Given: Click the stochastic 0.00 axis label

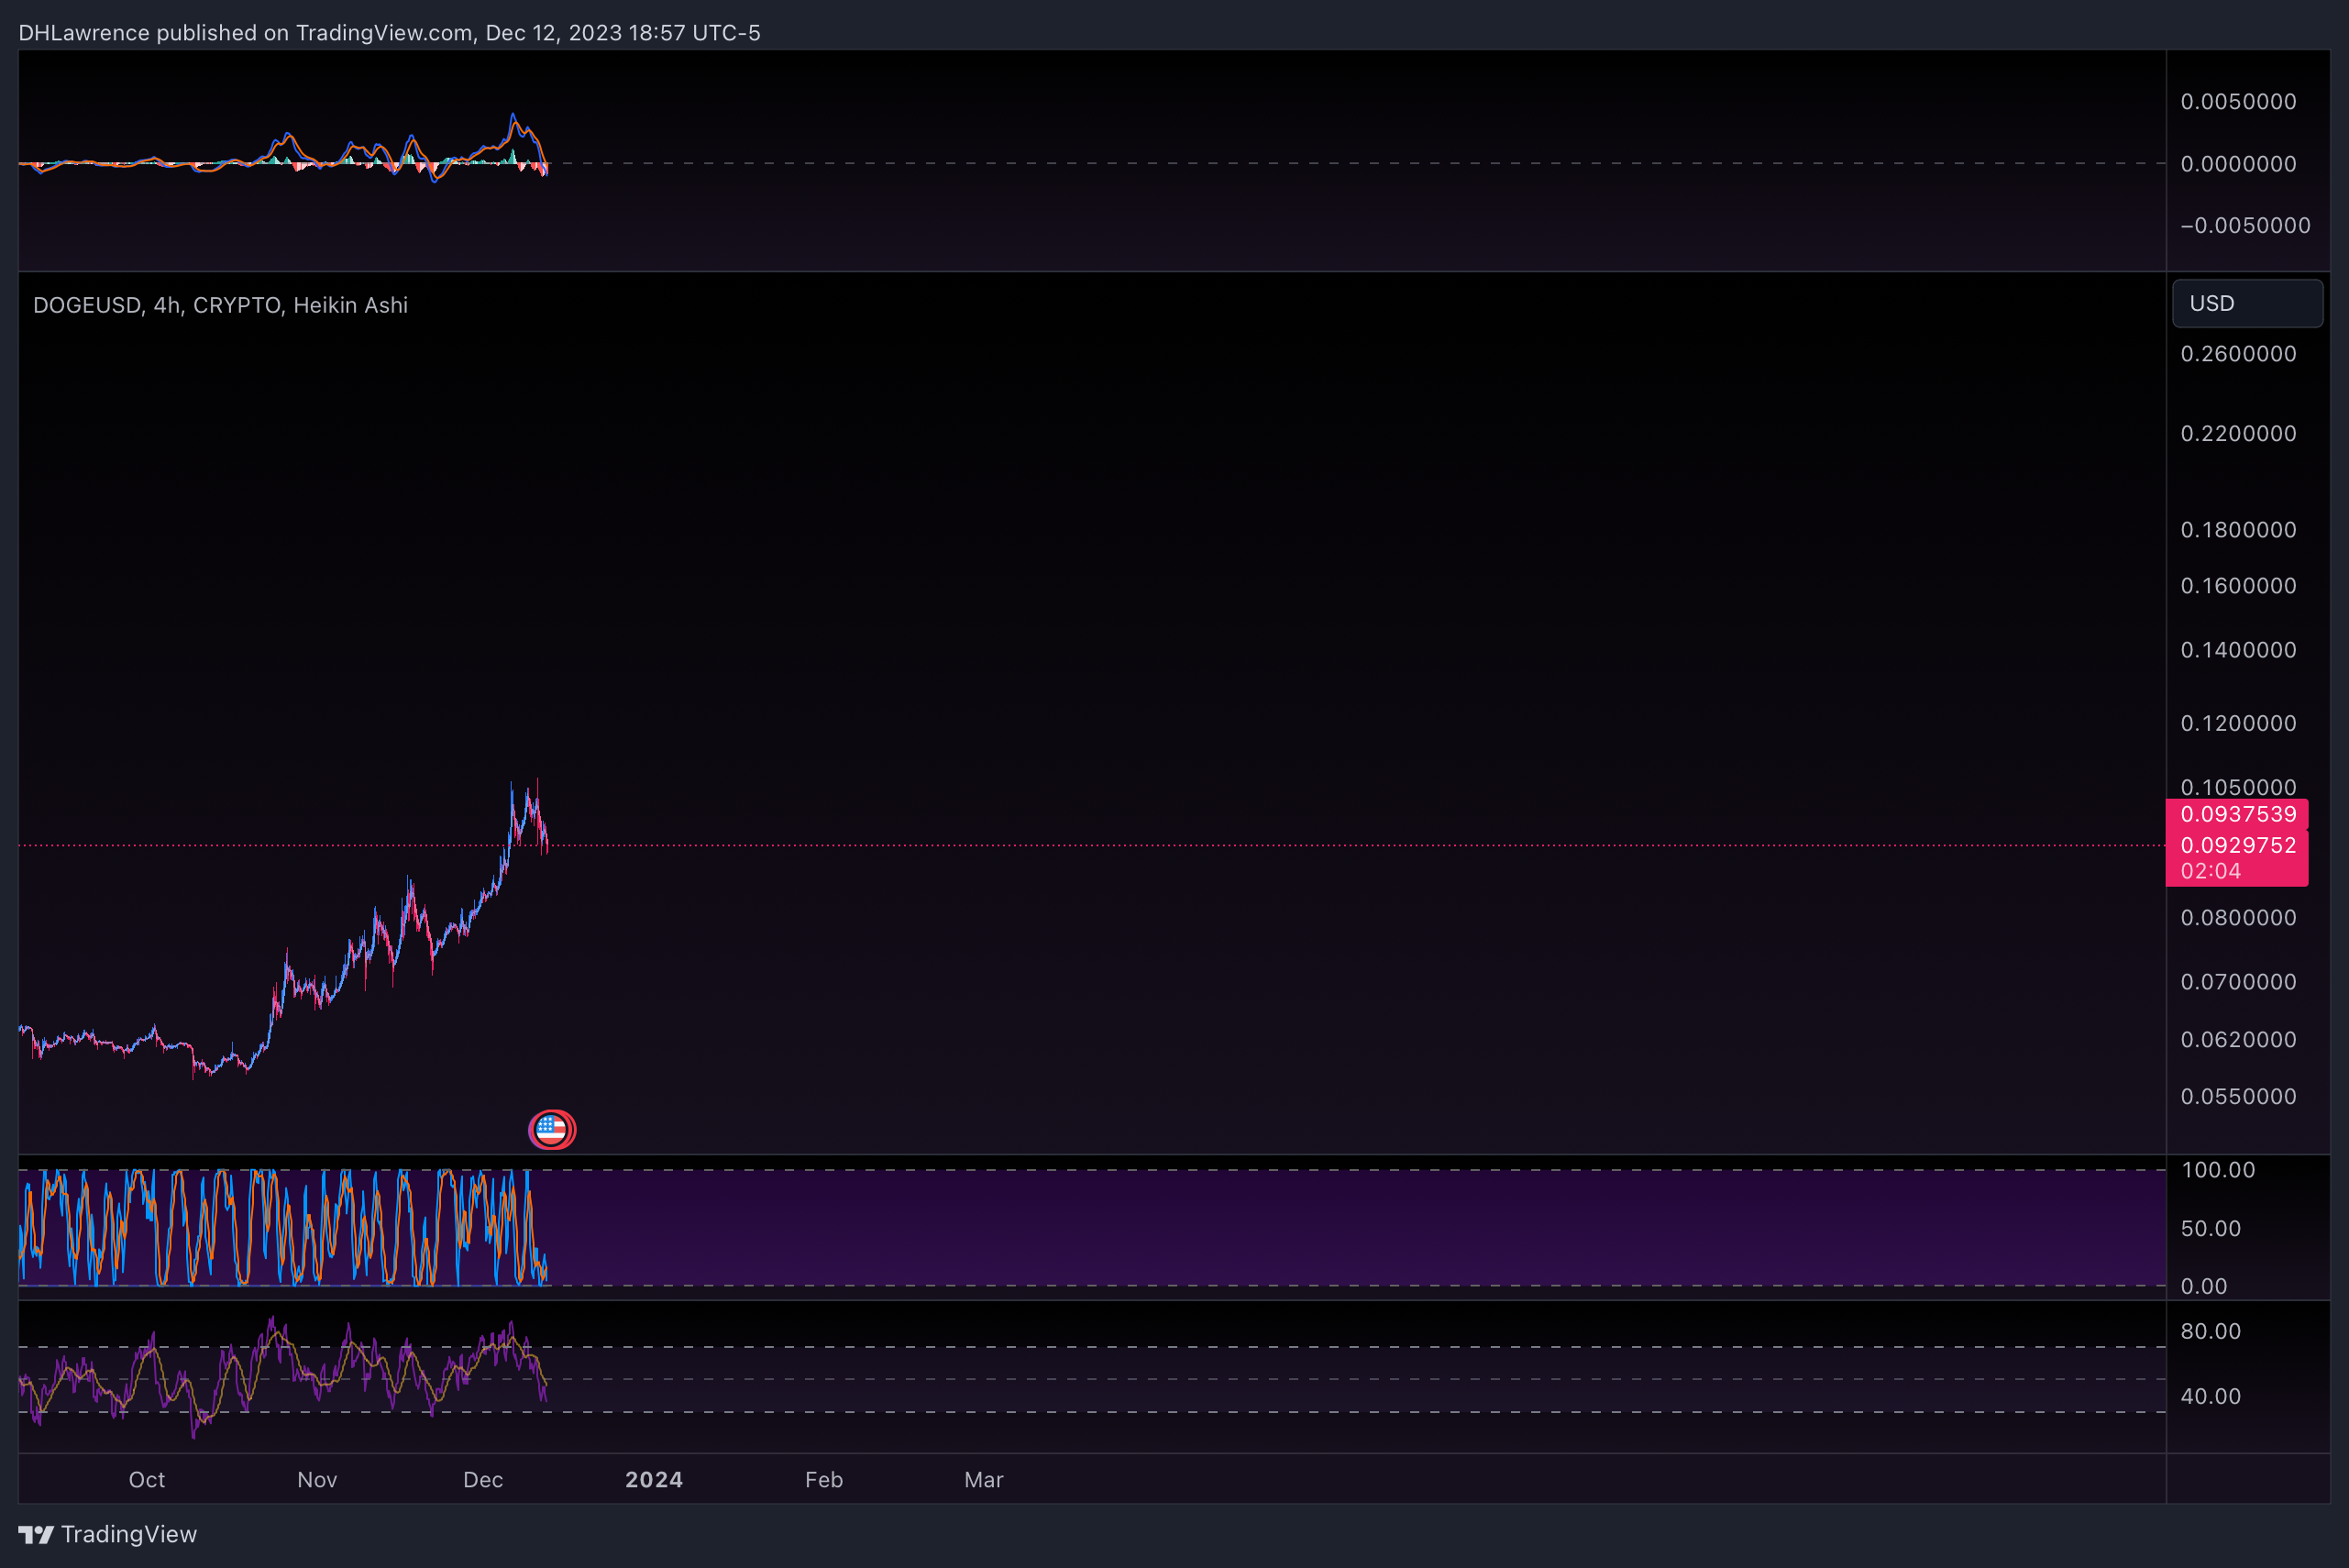Looking at the screenshot, I should 2203,1287.
